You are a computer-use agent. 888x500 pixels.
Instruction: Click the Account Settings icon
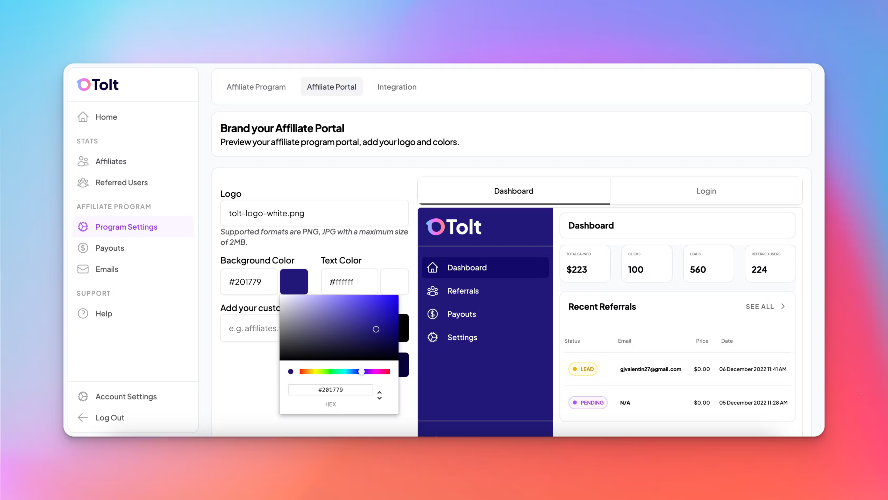[x=83, y=396]
